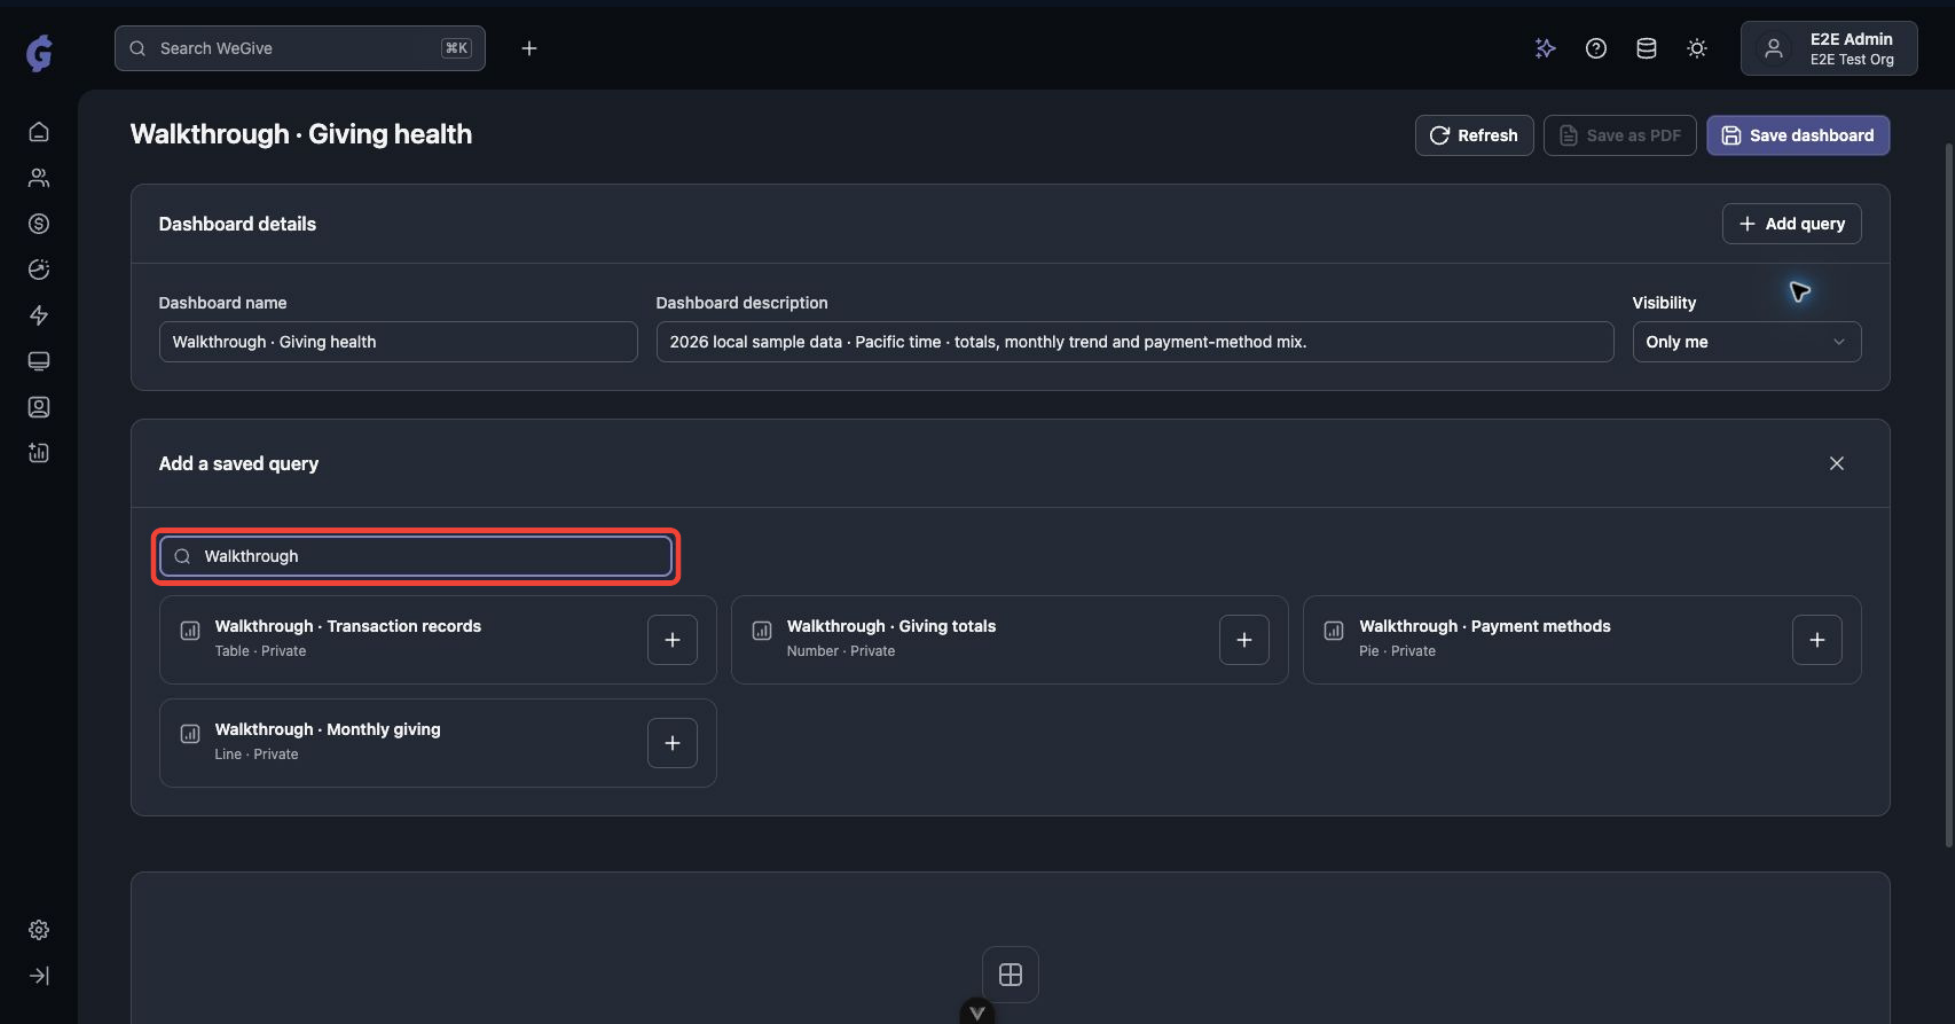
Task: Open the E2E Admin account menu
Action: click(x=1829, y=48)
